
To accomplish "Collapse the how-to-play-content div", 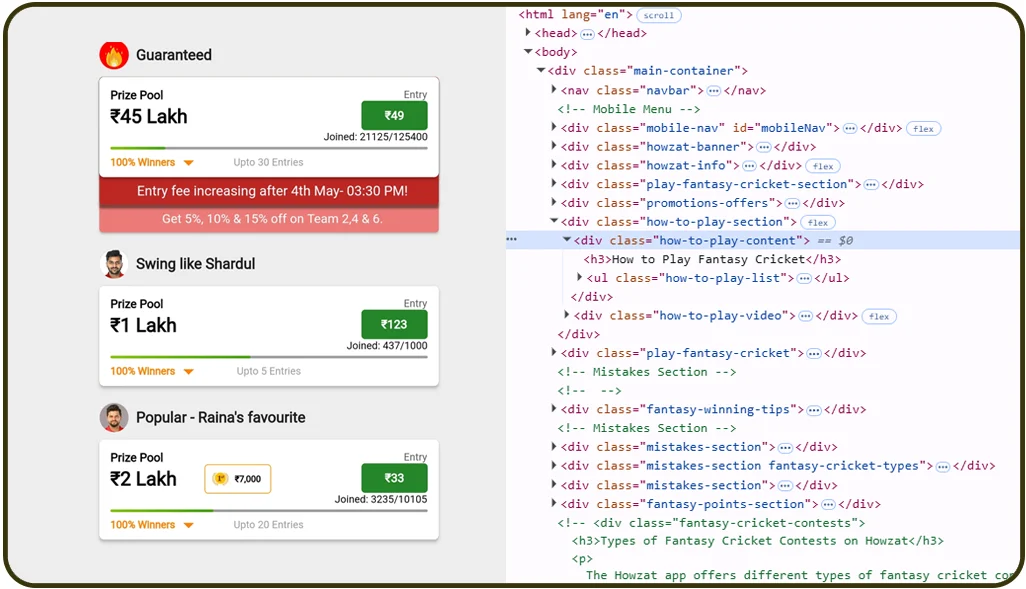I will pos(567,241).
